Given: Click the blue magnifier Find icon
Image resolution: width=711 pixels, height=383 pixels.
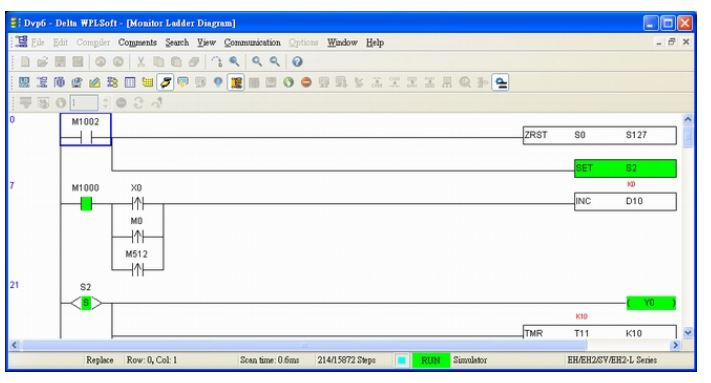Looking at the screenshot, I should tap(234, 62).
